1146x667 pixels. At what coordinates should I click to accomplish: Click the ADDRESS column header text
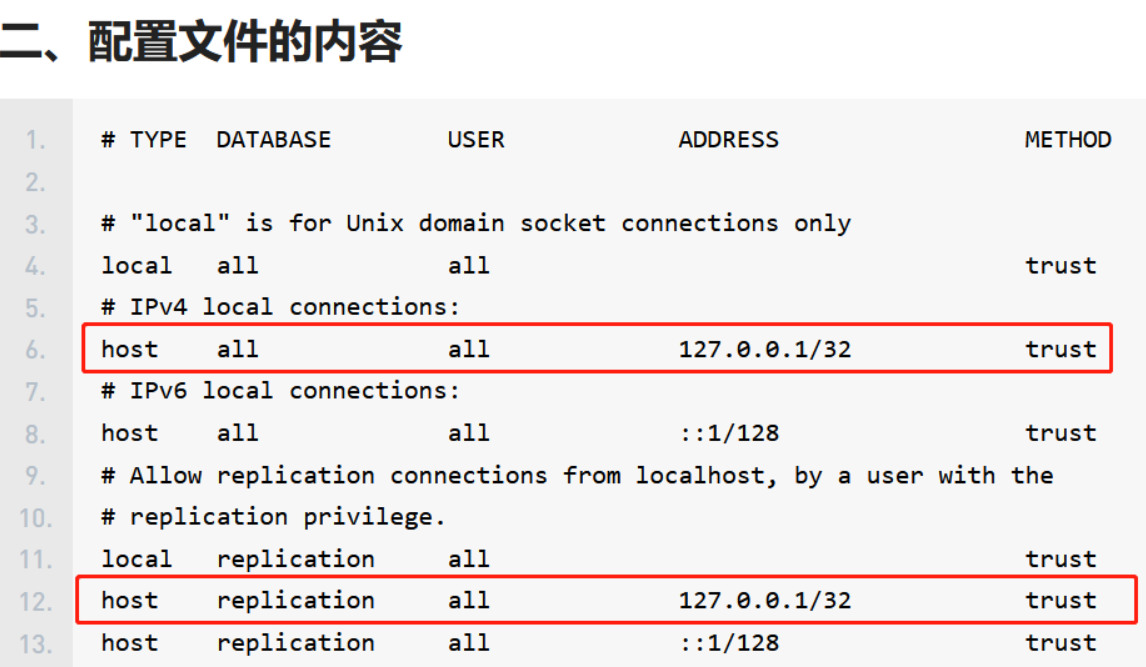tap(729, 140)
